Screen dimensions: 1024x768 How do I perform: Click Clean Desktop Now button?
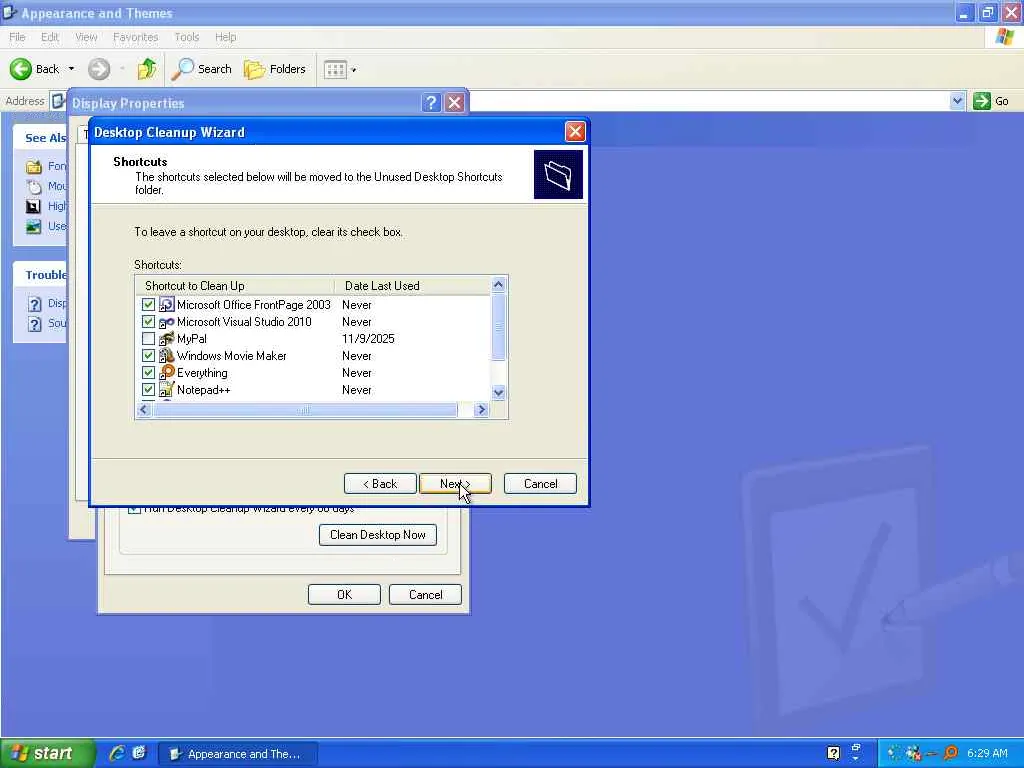tap(377, 534)
